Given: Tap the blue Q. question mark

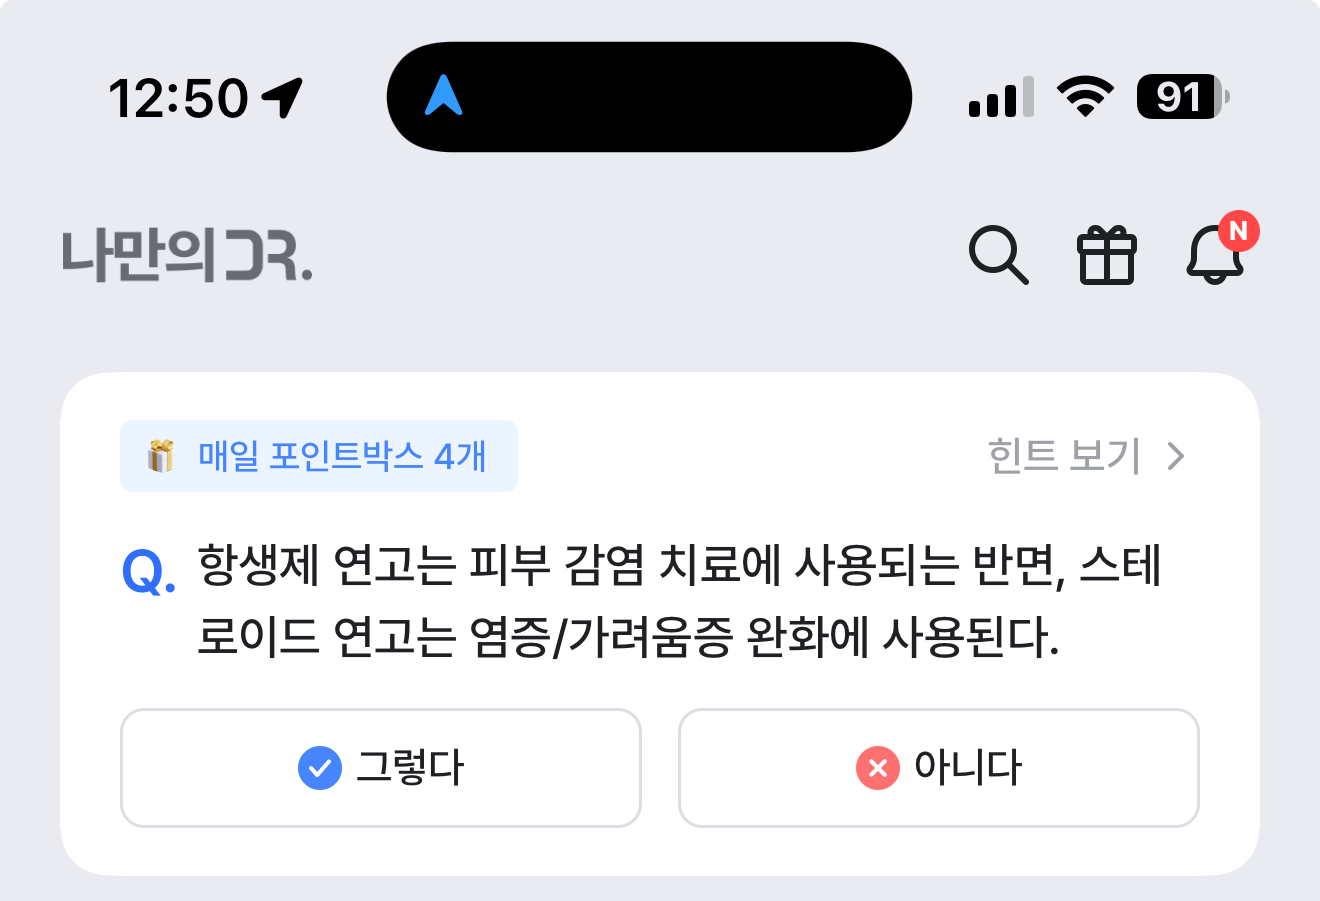Looking at the screenshot, I should tap(149, 573).
